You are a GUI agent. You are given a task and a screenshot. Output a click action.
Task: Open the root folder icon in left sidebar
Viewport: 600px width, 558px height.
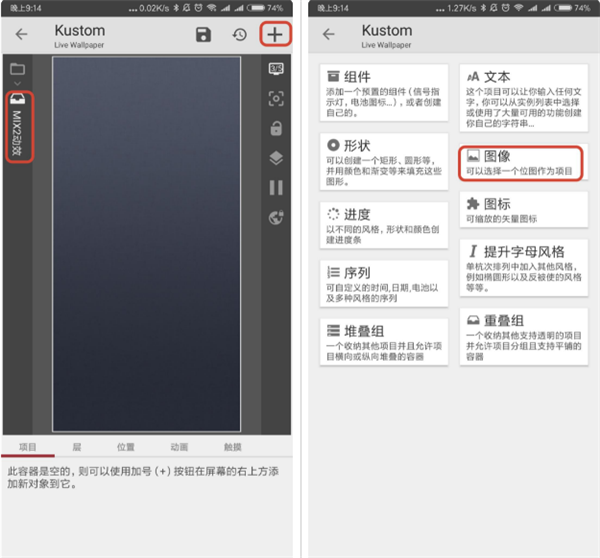[17, 69]
